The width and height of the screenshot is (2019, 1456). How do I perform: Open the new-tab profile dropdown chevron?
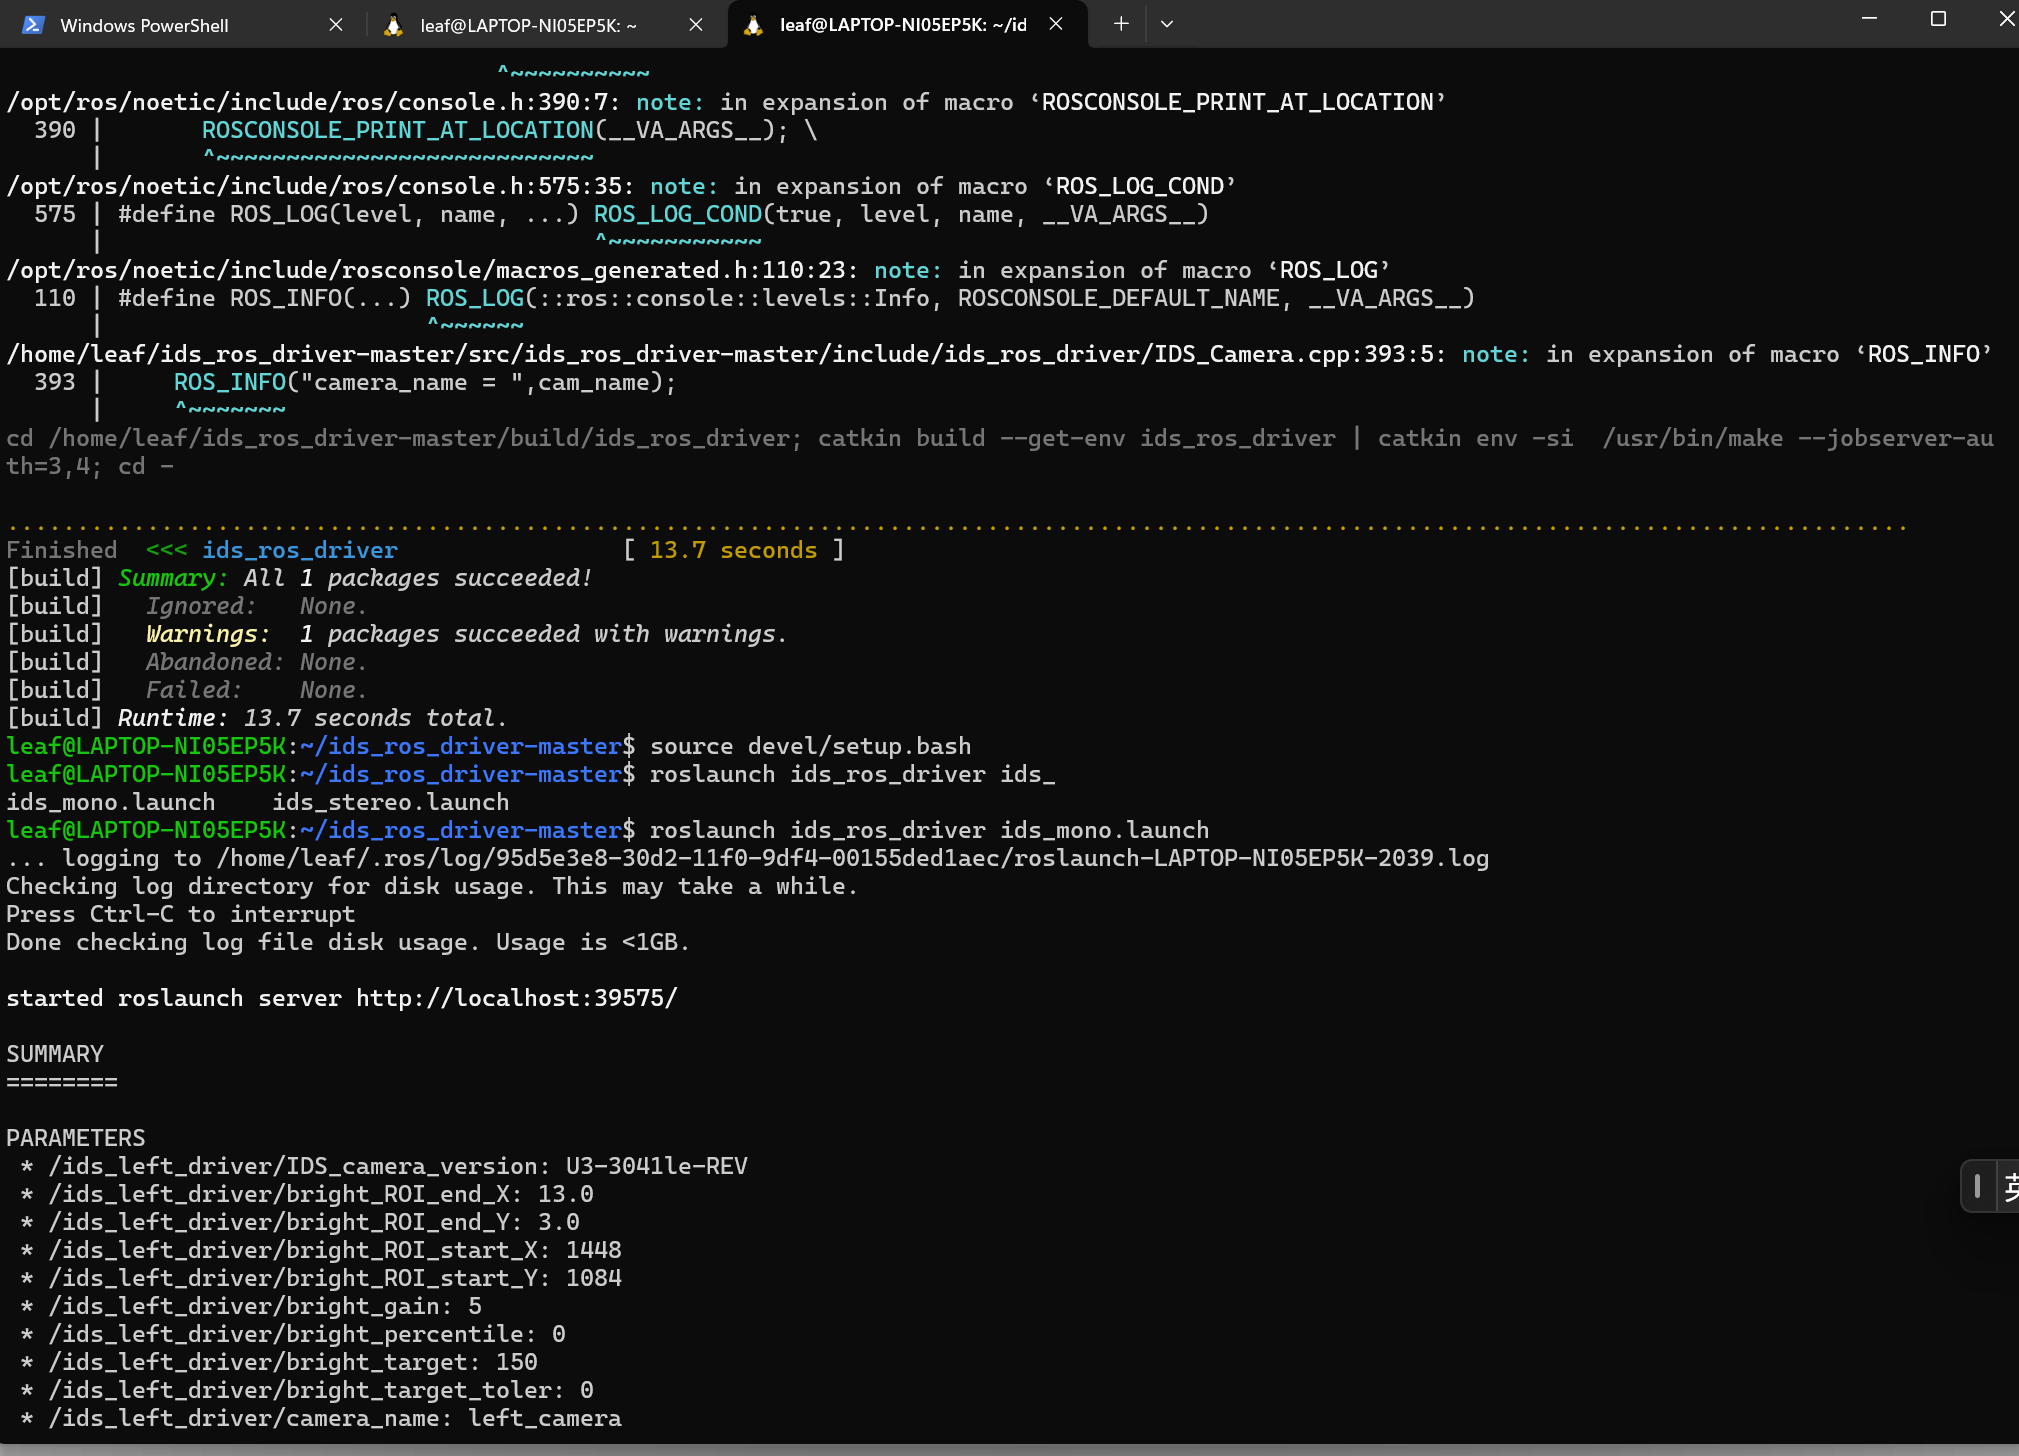tap(1166, 24)
